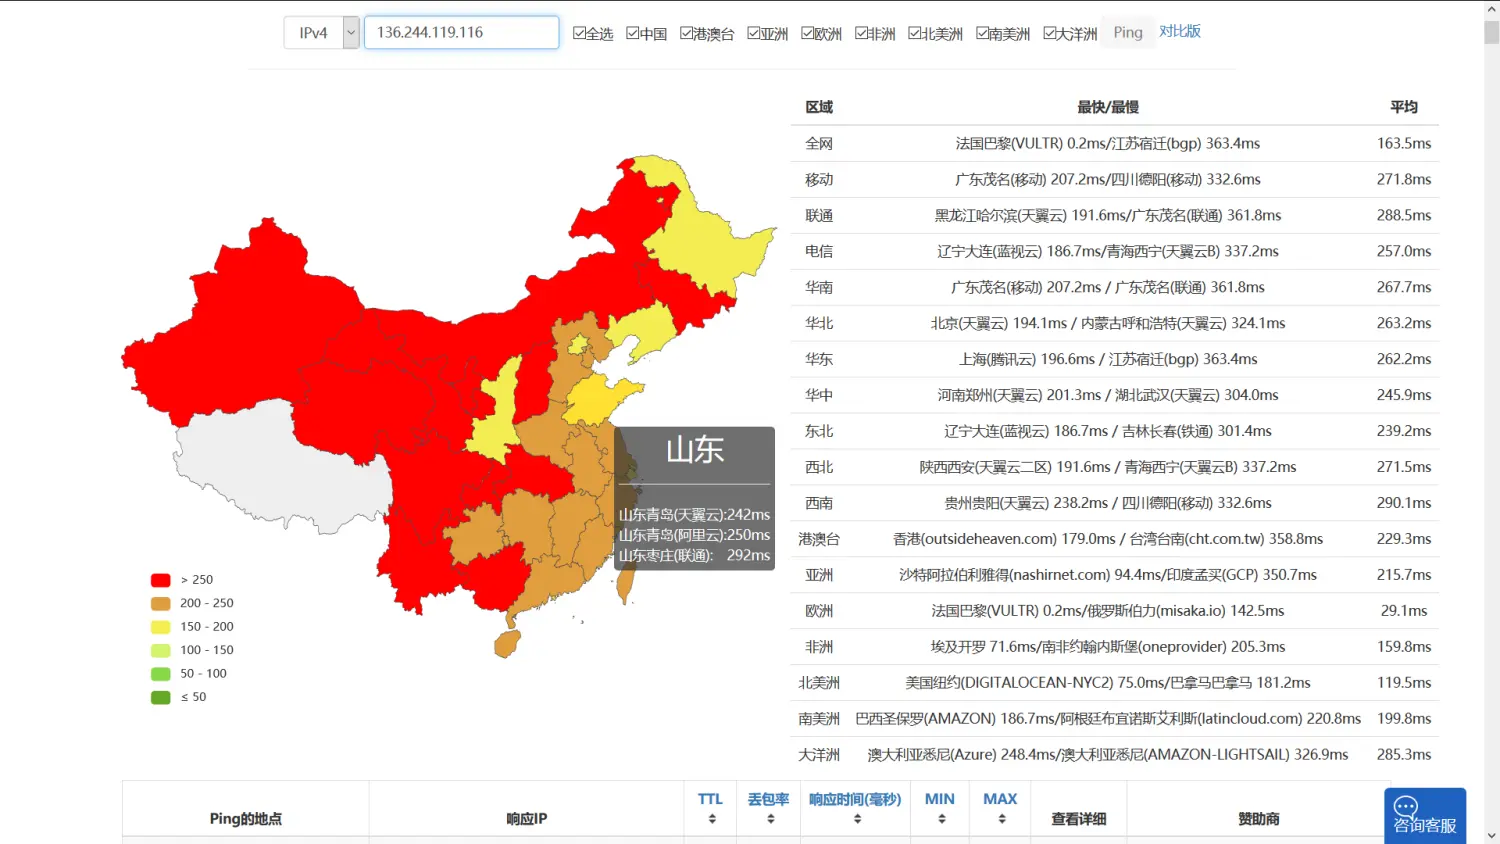Click the yellow 150 - 200 legend swatch
1500x844 pixels.
pos(160,627)
